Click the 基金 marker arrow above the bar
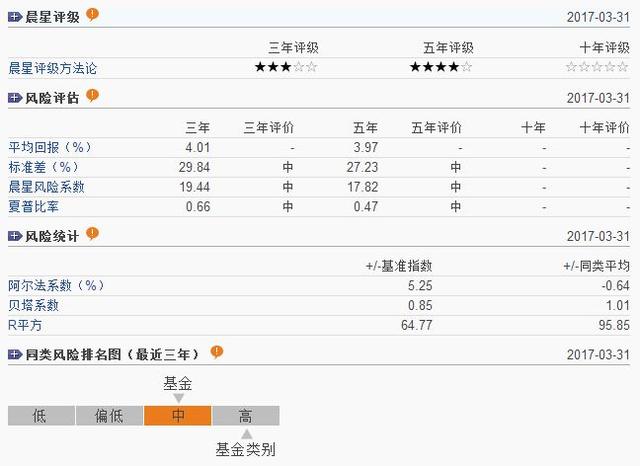Image resolution: width=640 pixels, height=466 pixels. [x=178, y=398]
